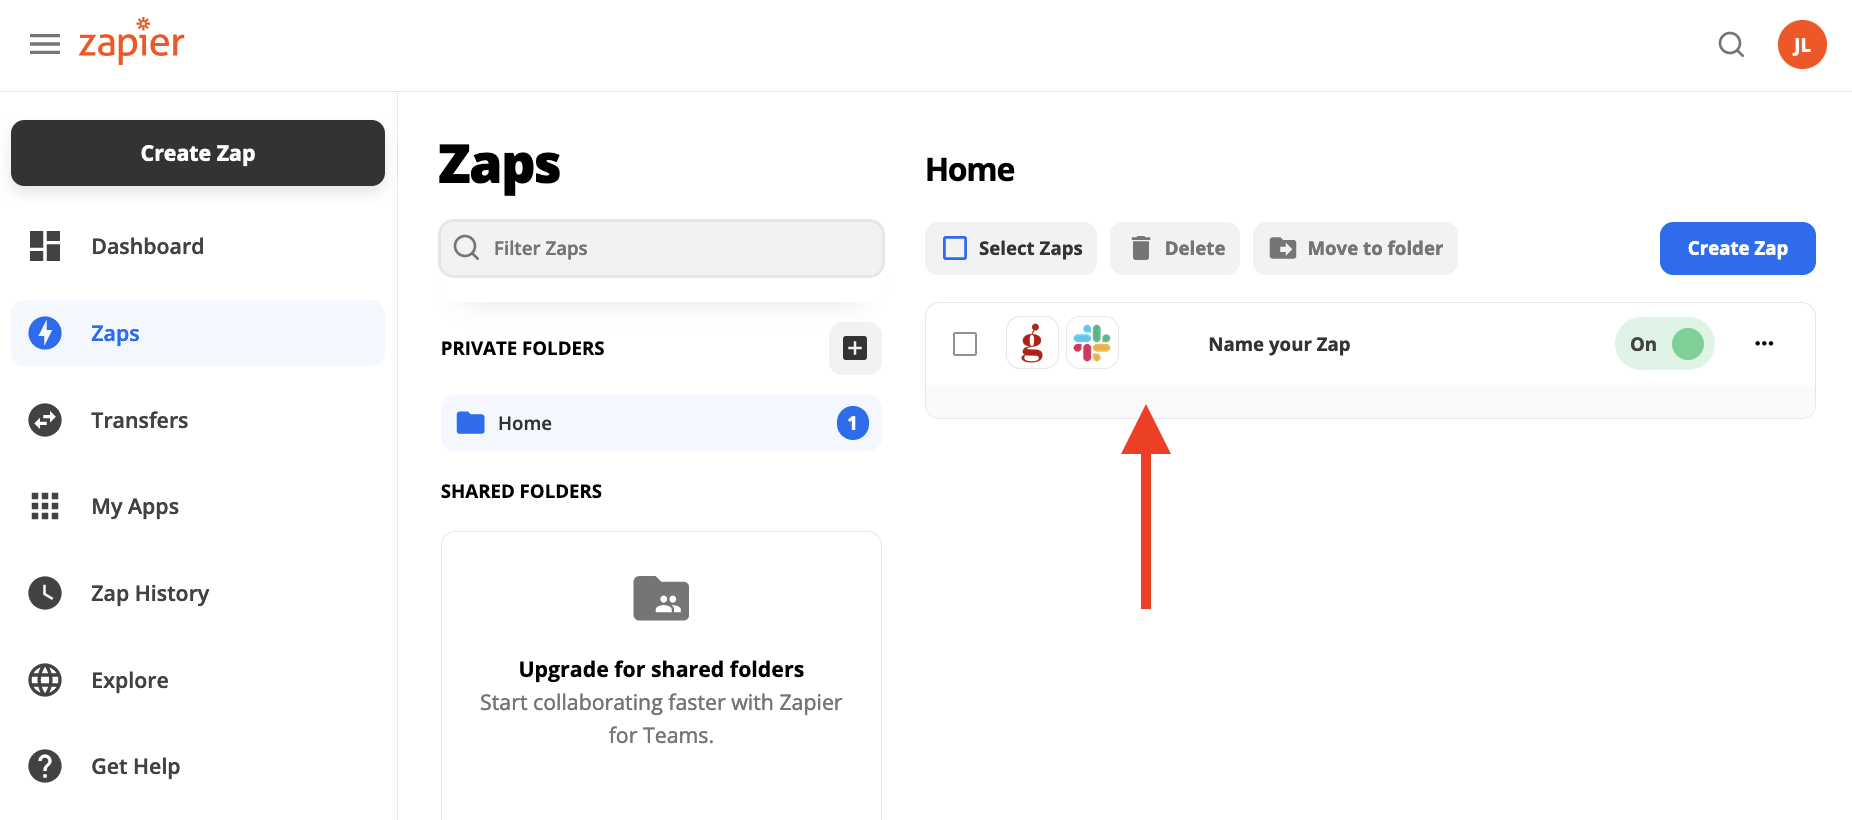The image size is (1852, 820).
Task: Open Explore from the sidebar
Action: (x=198, y=680)
